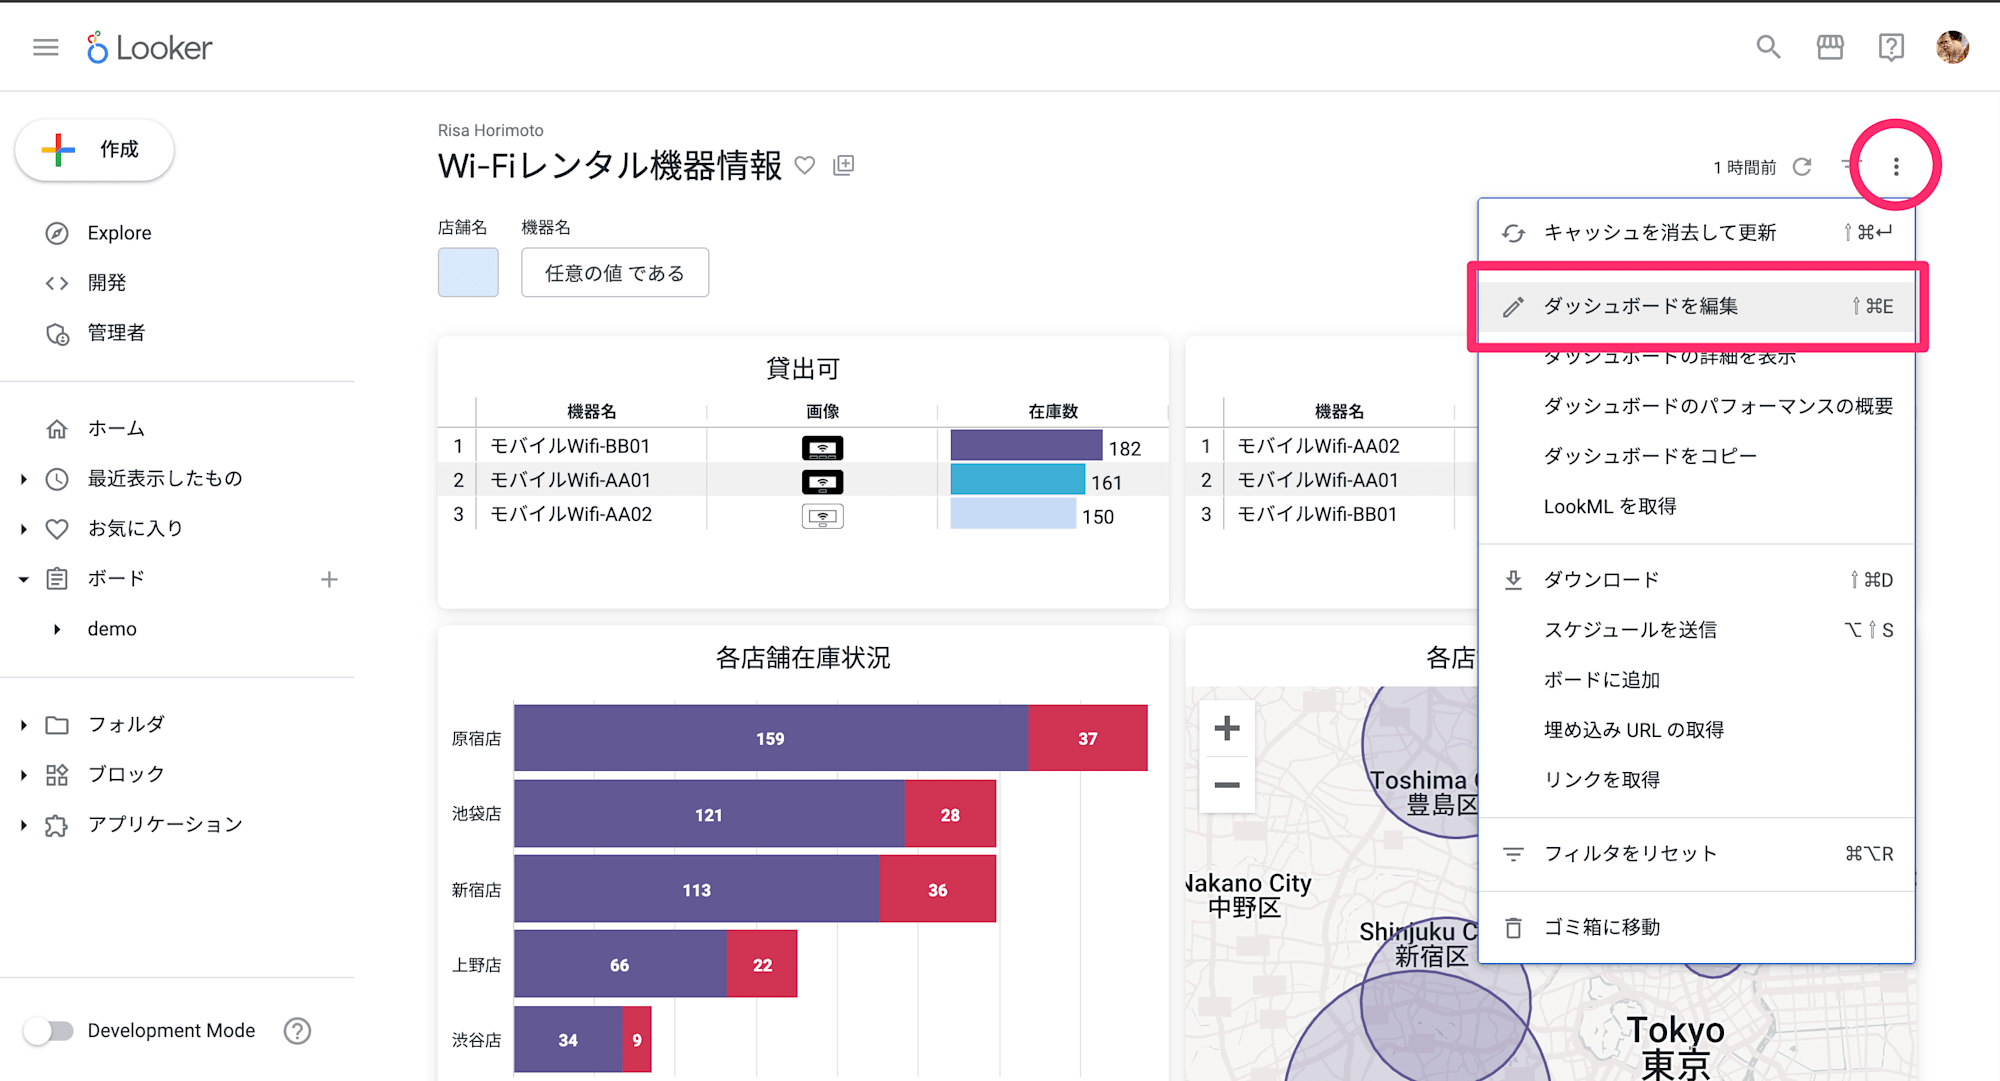Open the search magnifier icon

click(1768, 47)
